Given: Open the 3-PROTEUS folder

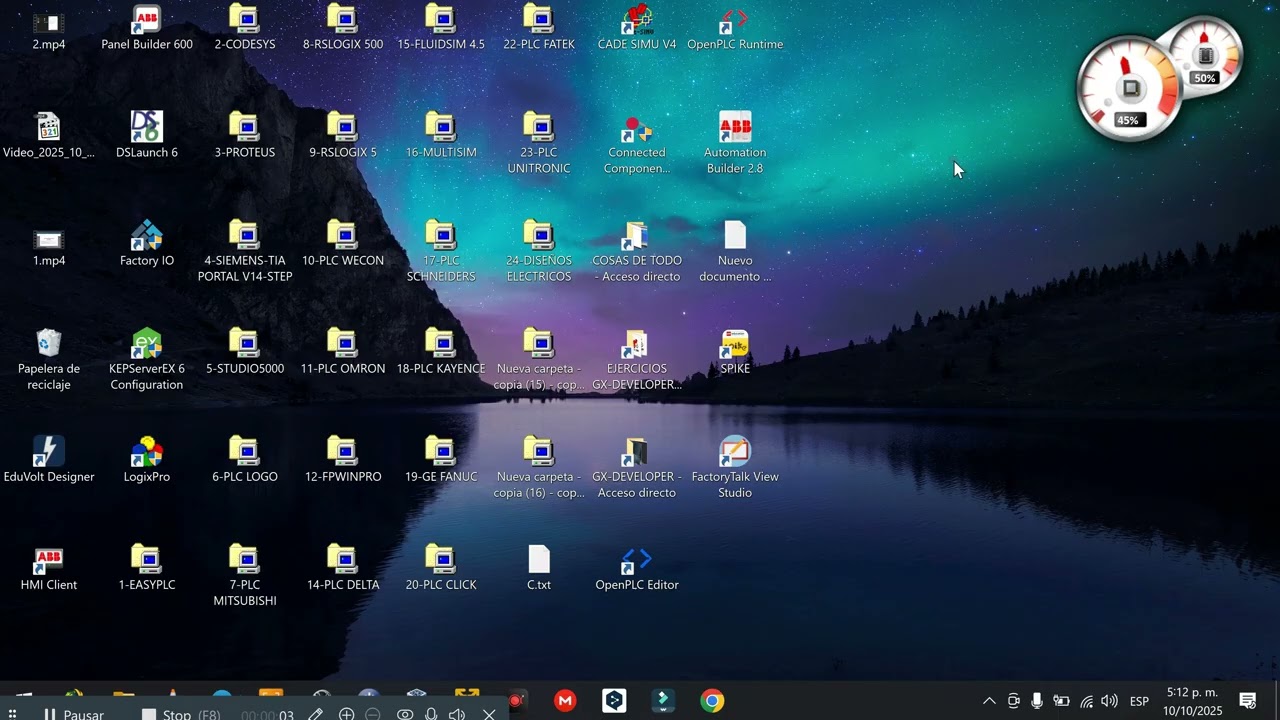Looking at the screenshot, I should [x=245, y=136].
